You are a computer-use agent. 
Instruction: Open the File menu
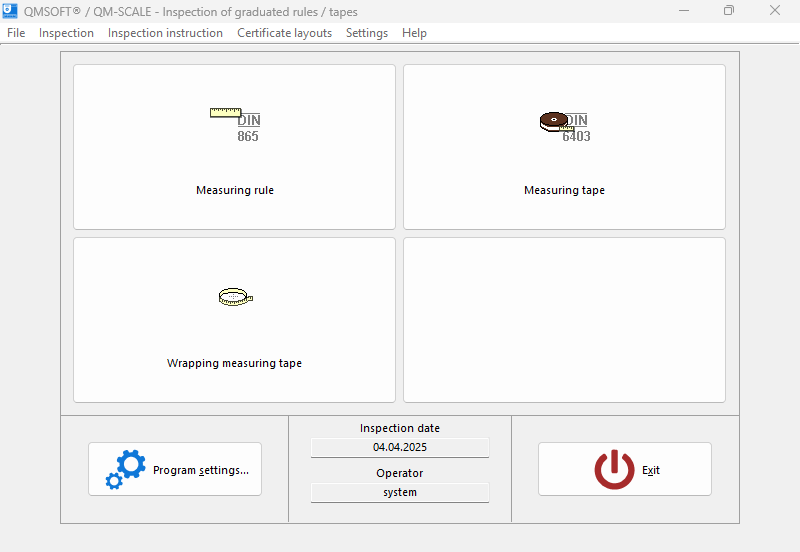16,33
